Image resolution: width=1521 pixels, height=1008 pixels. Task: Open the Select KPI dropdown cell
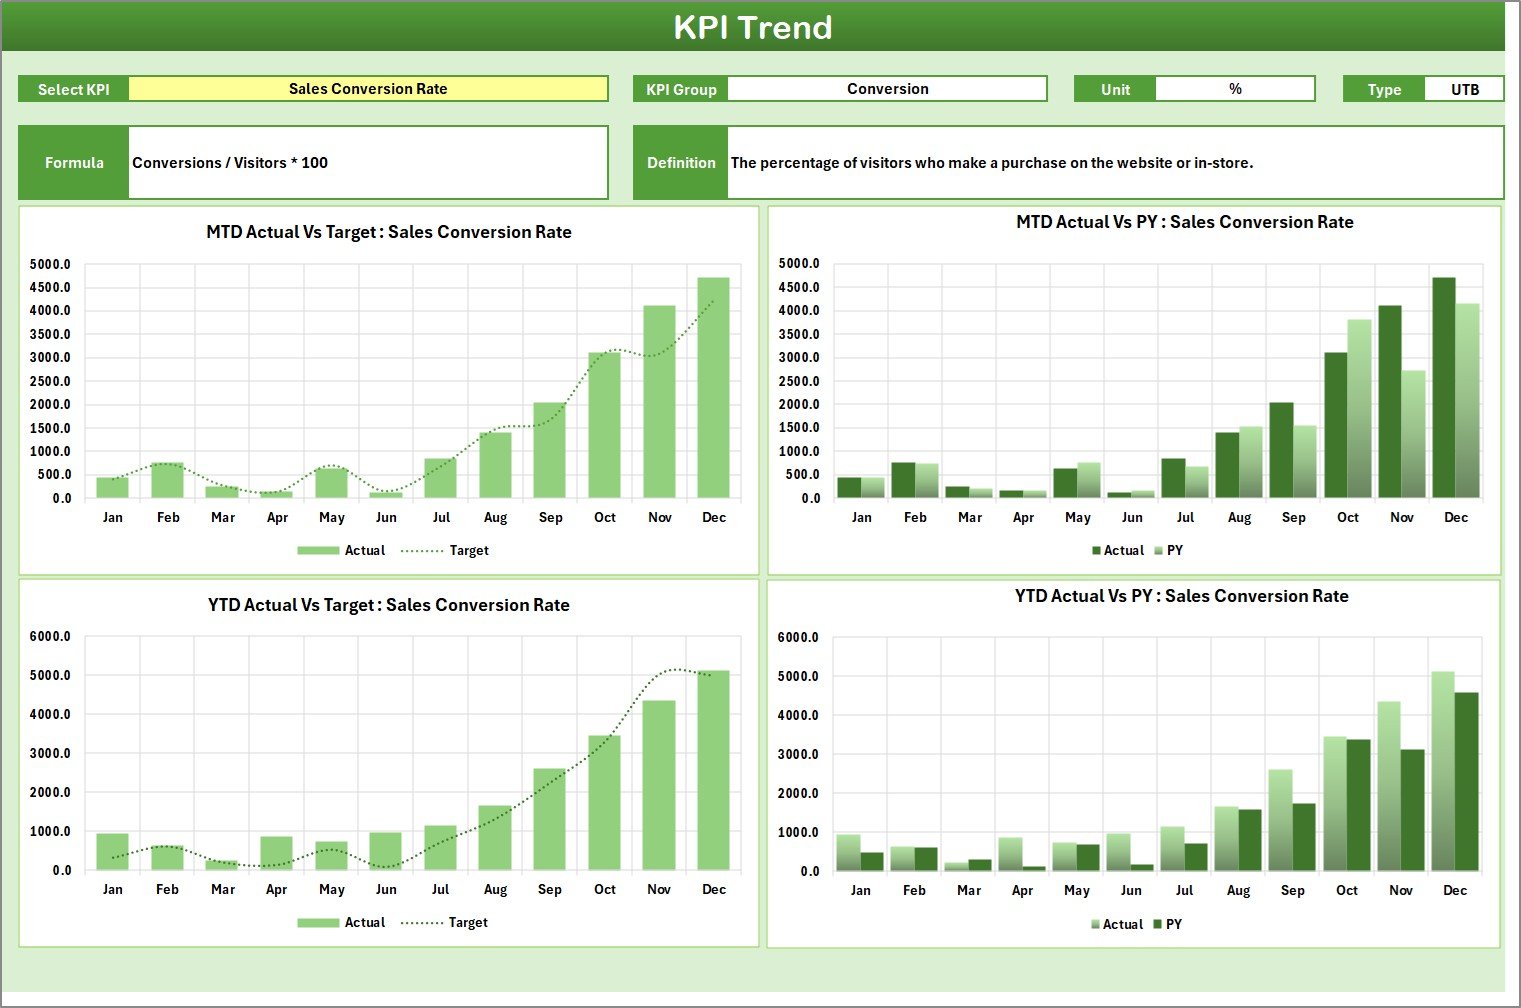pyautogui.click(x=368, y=89)
